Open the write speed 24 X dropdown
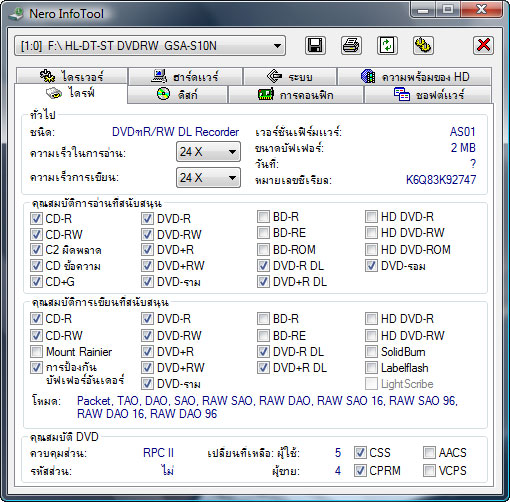This screenshot has height=502, width=510. coord(208,178)
